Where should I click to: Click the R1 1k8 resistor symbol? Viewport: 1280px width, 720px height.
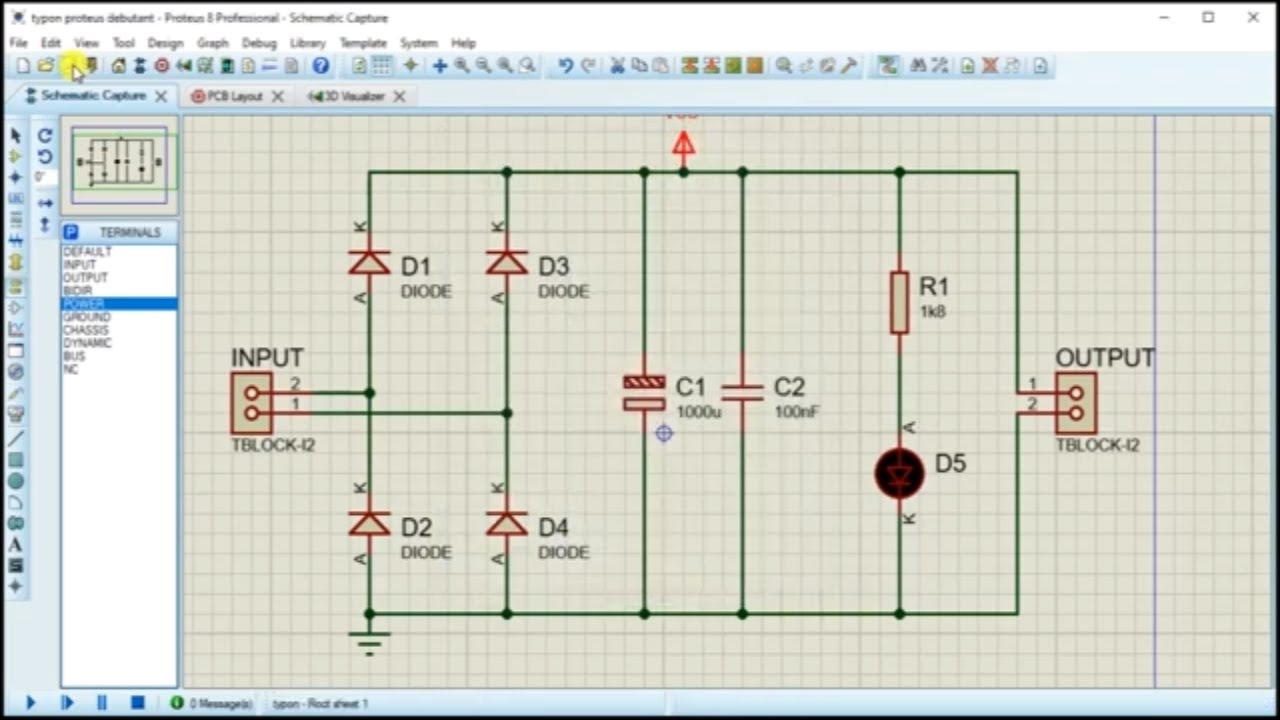pos(899,302)
